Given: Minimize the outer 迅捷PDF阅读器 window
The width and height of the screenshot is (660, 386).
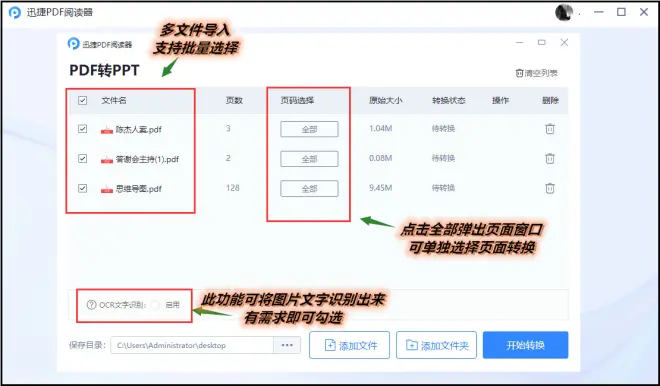Looking at the screenshot, I should [x=599, y=12].
